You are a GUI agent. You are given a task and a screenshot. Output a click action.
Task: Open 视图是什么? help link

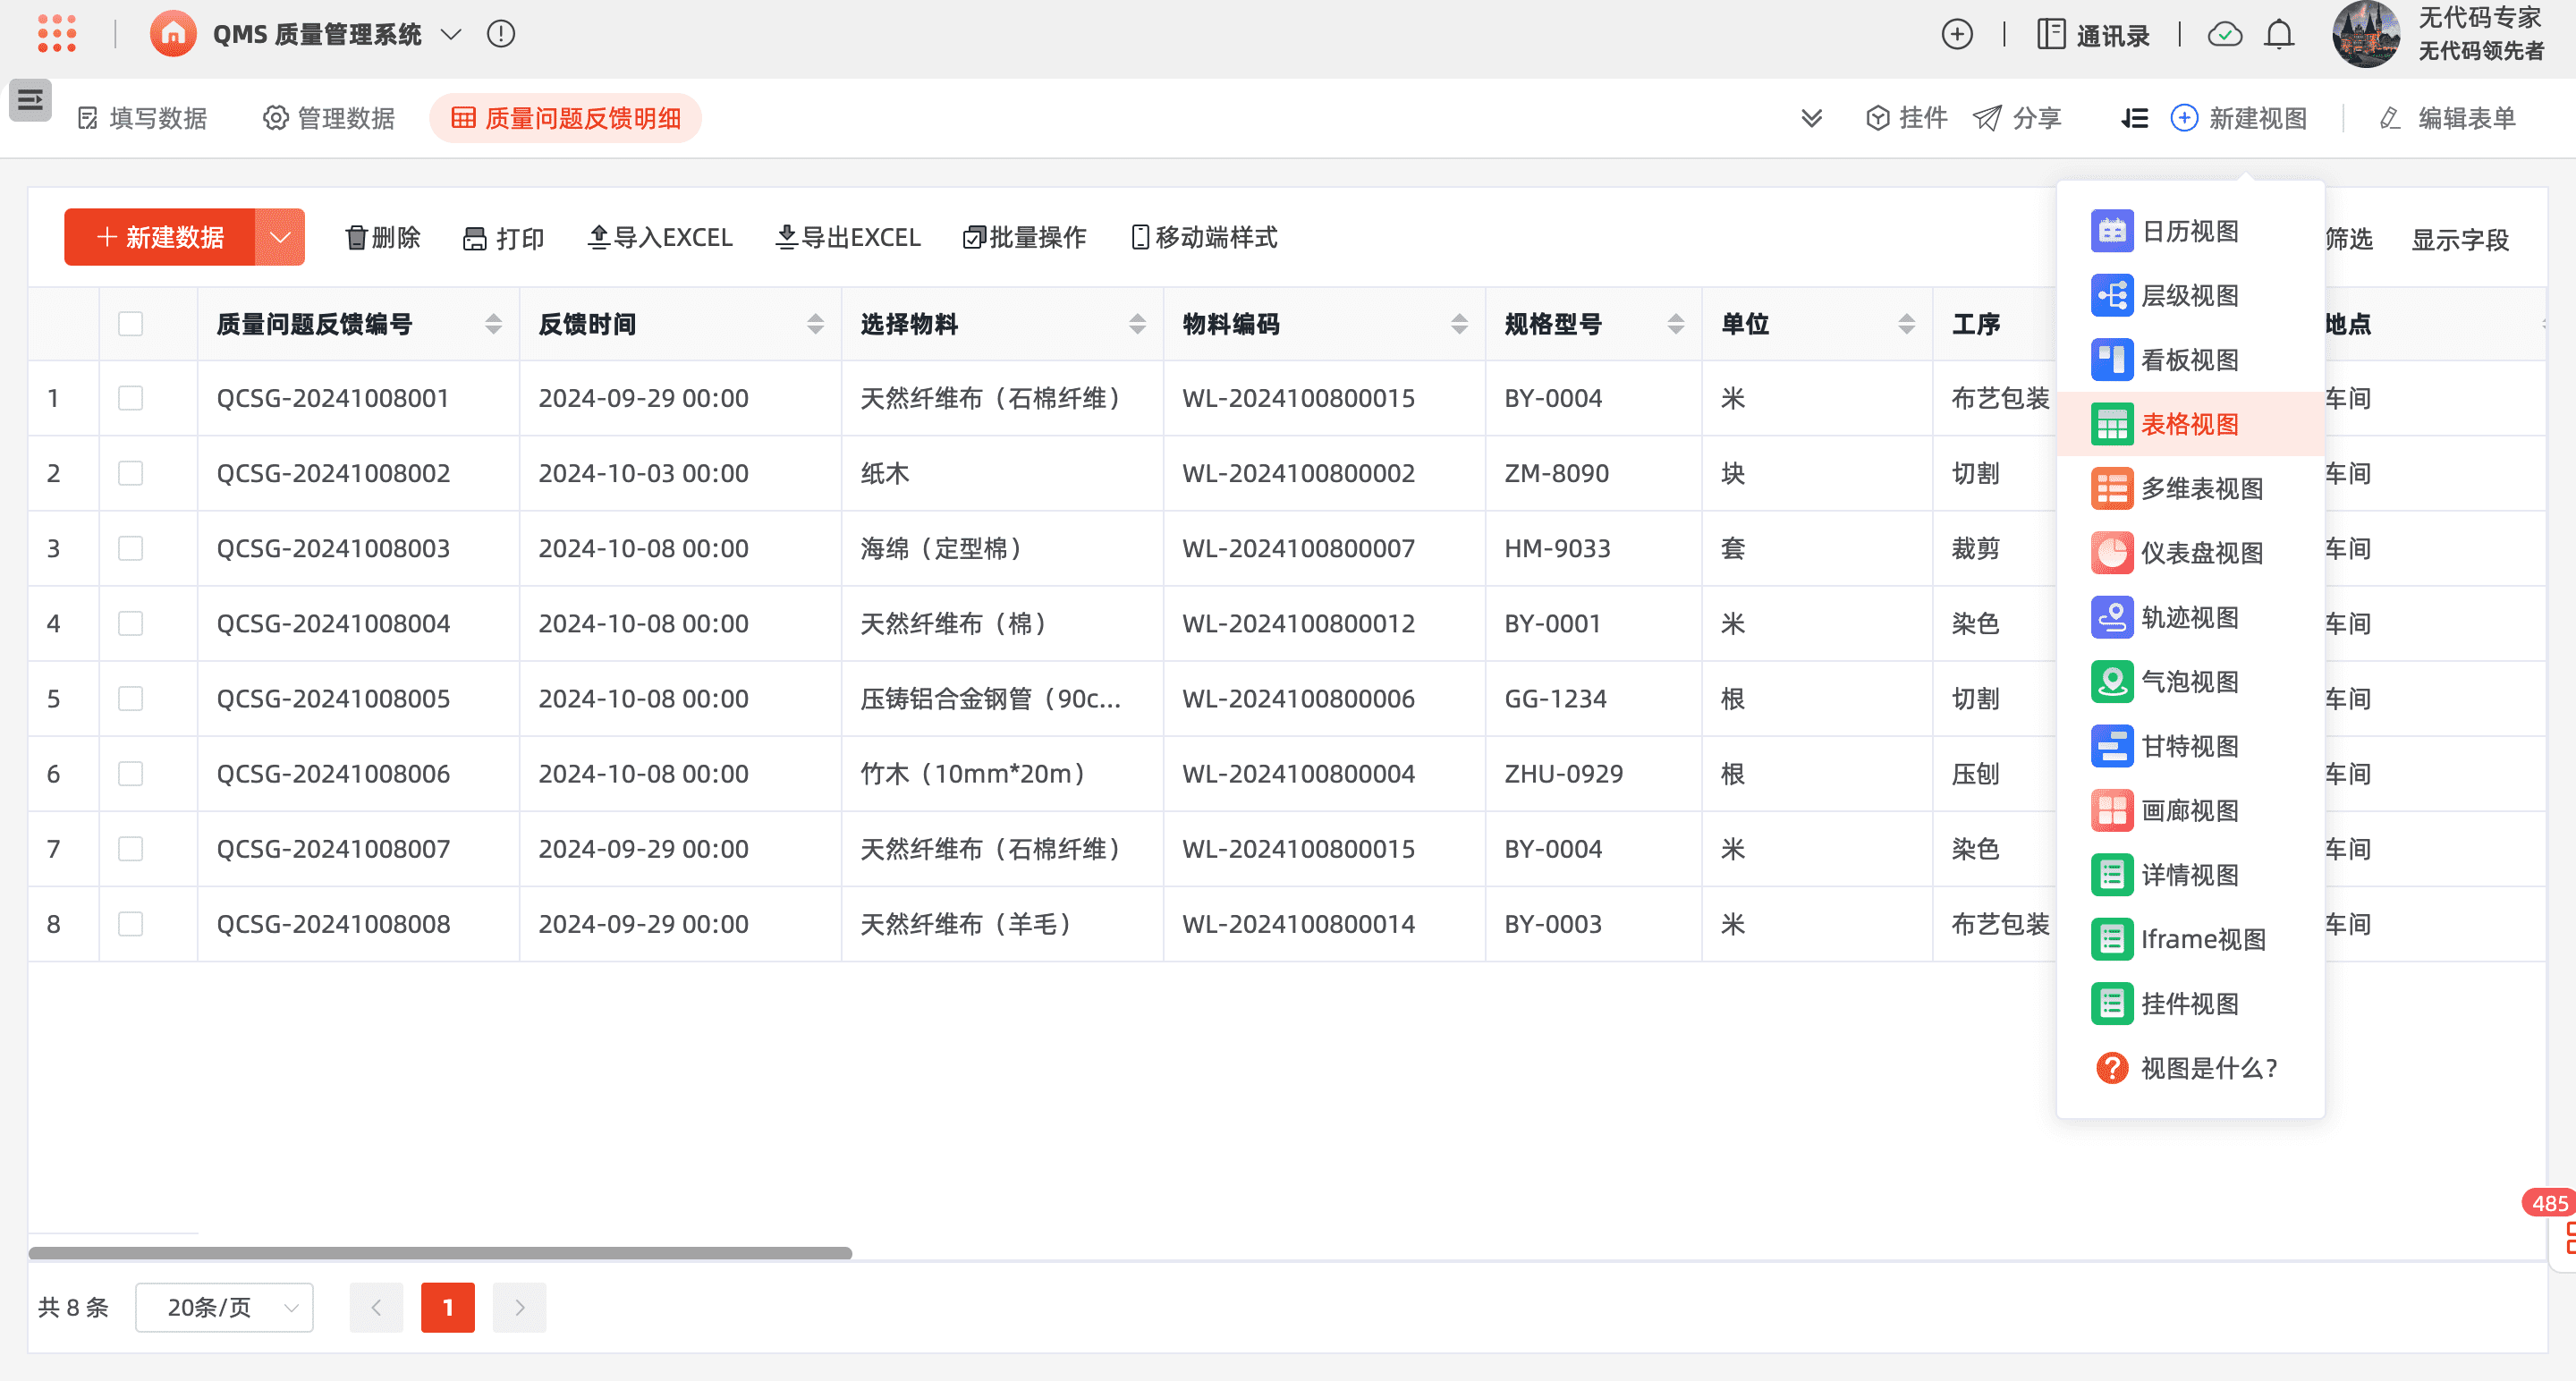(x=2207, y=1068)
